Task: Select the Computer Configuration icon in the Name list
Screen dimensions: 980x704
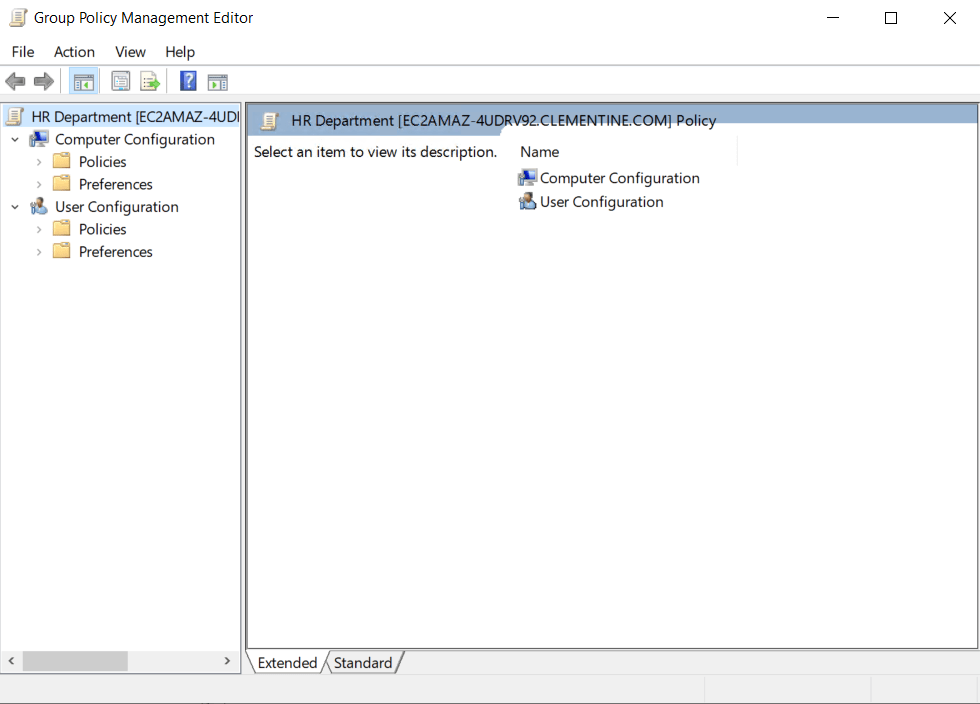Action: (527, 177)
